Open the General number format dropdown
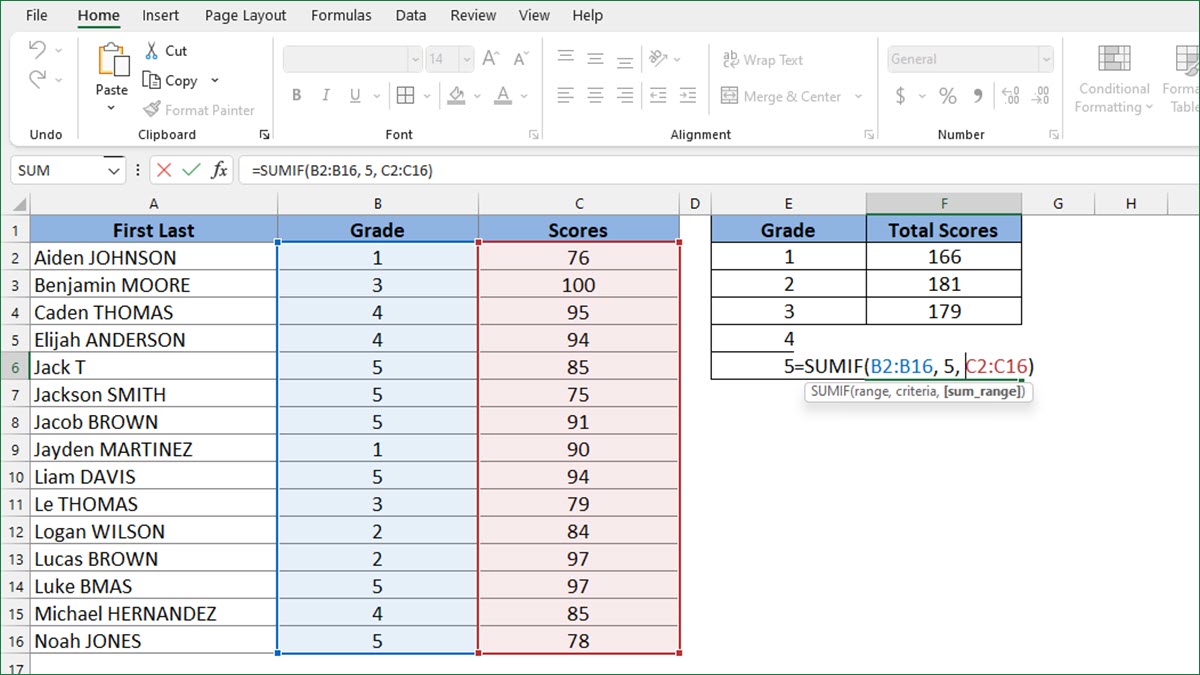 (x=1046, y=59)
